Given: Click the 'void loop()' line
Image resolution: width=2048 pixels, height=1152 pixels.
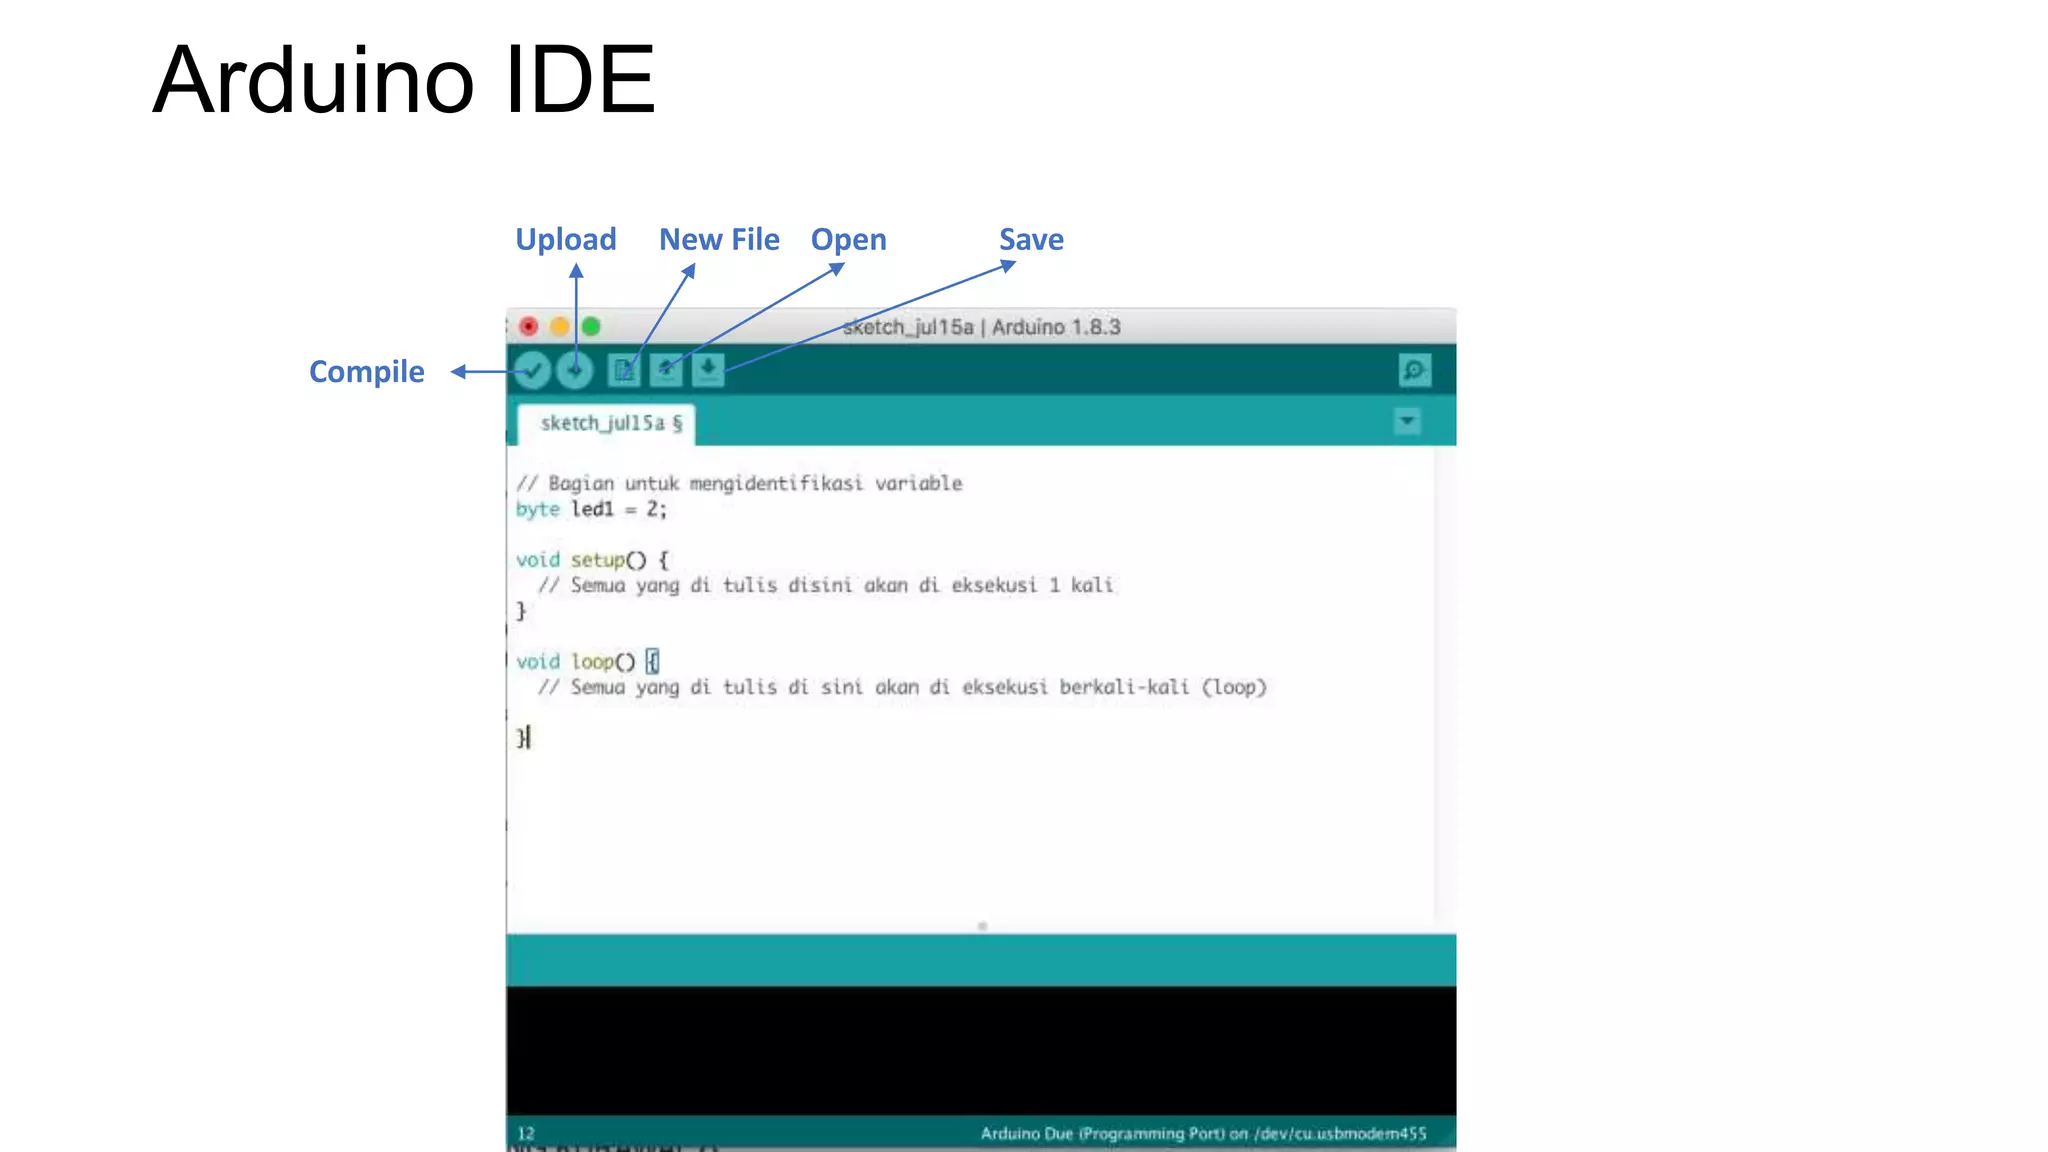Looking at the screenshot, I should click(x=587, y=662).
